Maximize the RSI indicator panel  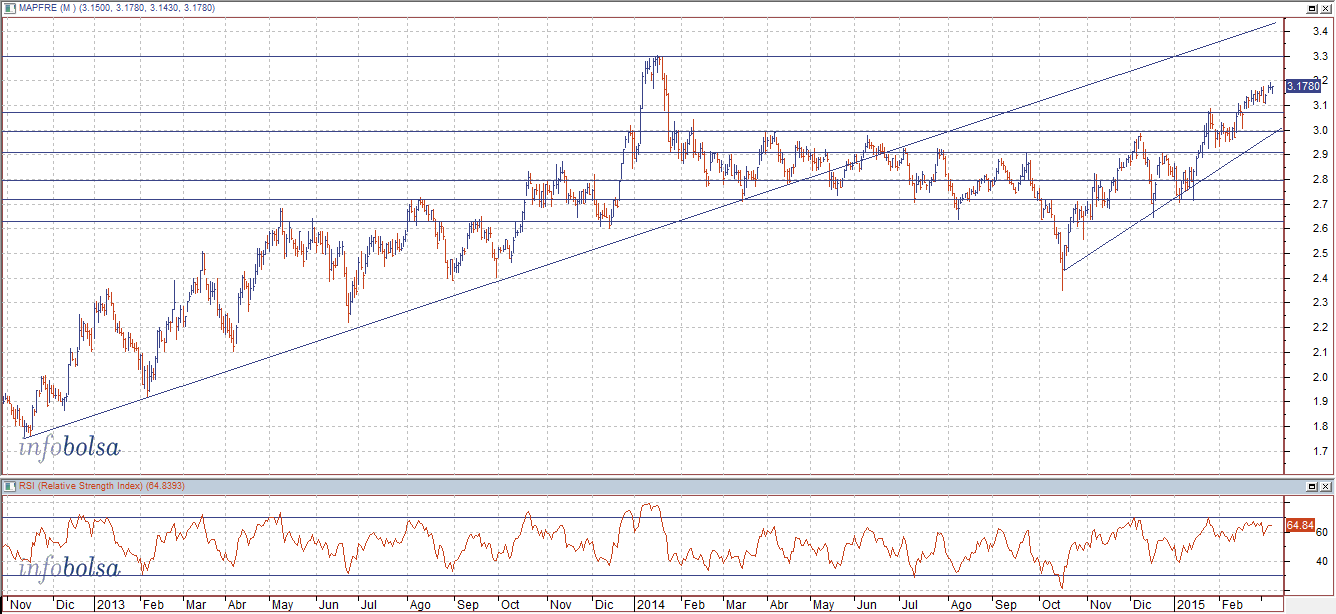click(x=1311, y=485)
